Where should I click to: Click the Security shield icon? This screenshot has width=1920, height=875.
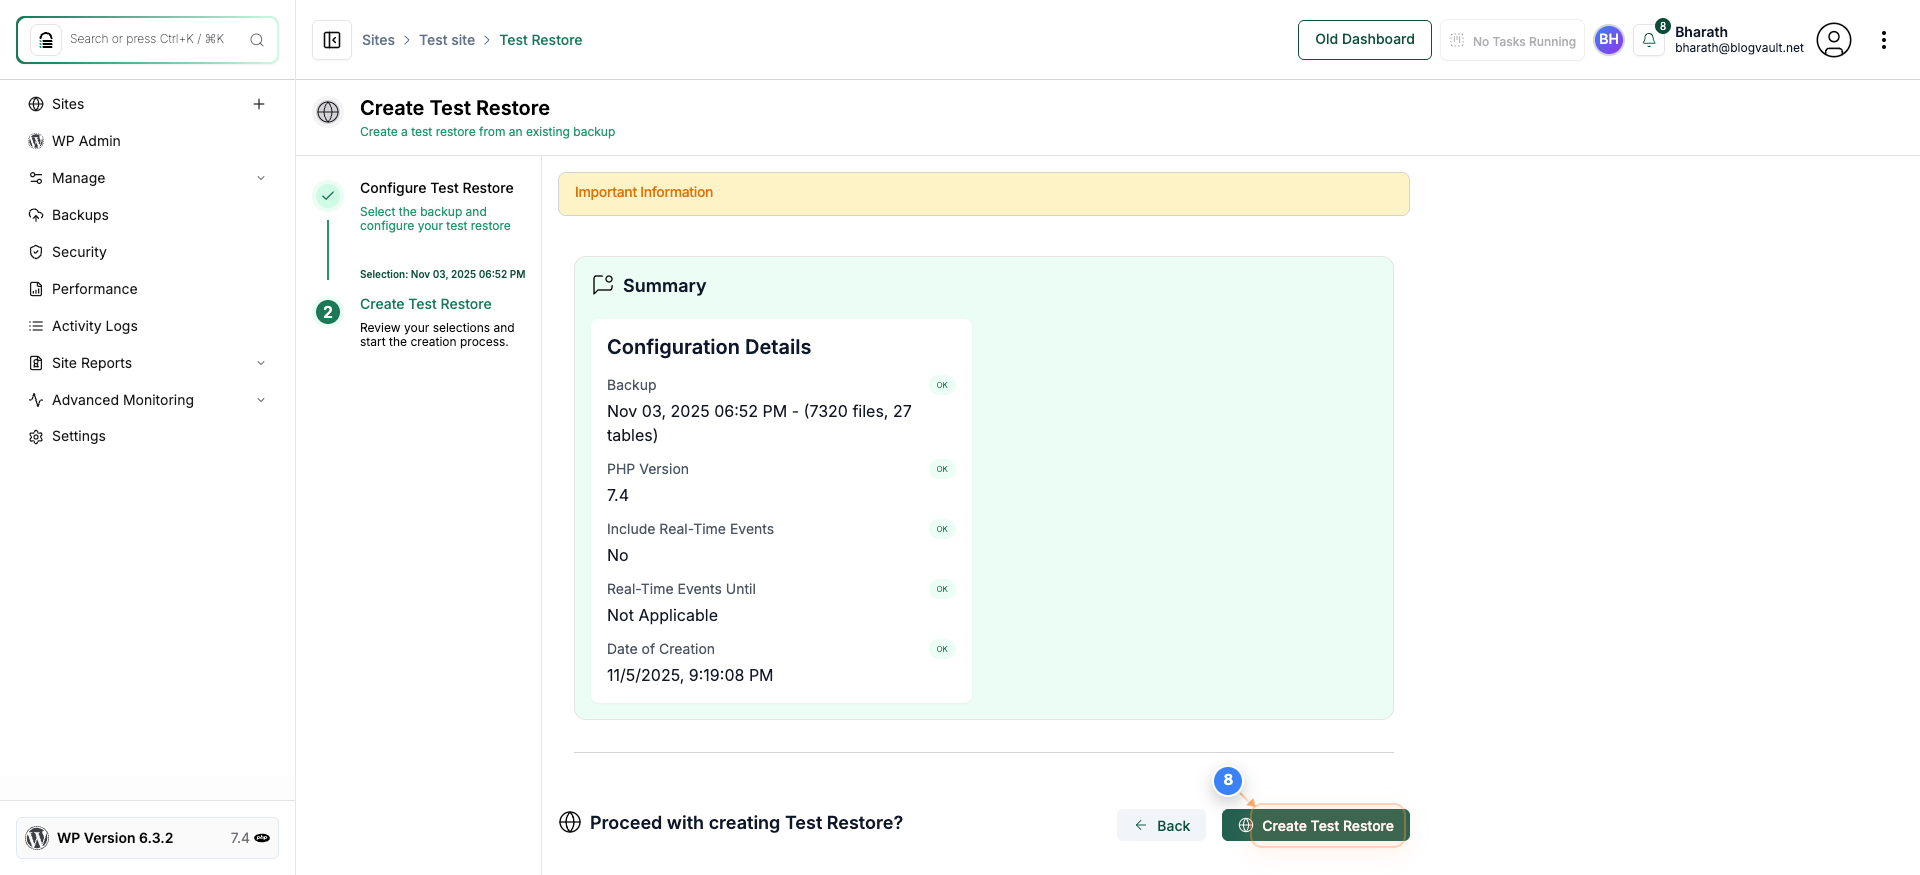pos(36,252)
